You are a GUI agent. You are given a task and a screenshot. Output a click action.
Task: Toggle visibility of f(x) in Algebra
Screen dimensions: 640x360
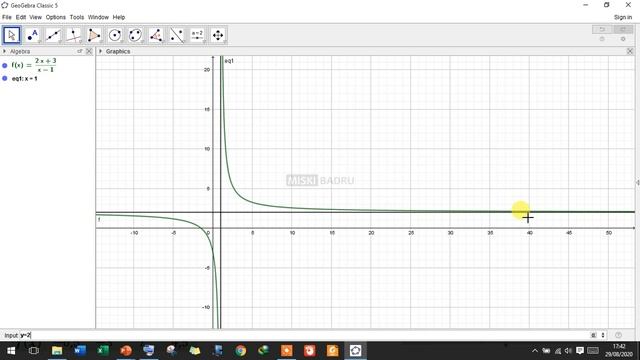5,65
